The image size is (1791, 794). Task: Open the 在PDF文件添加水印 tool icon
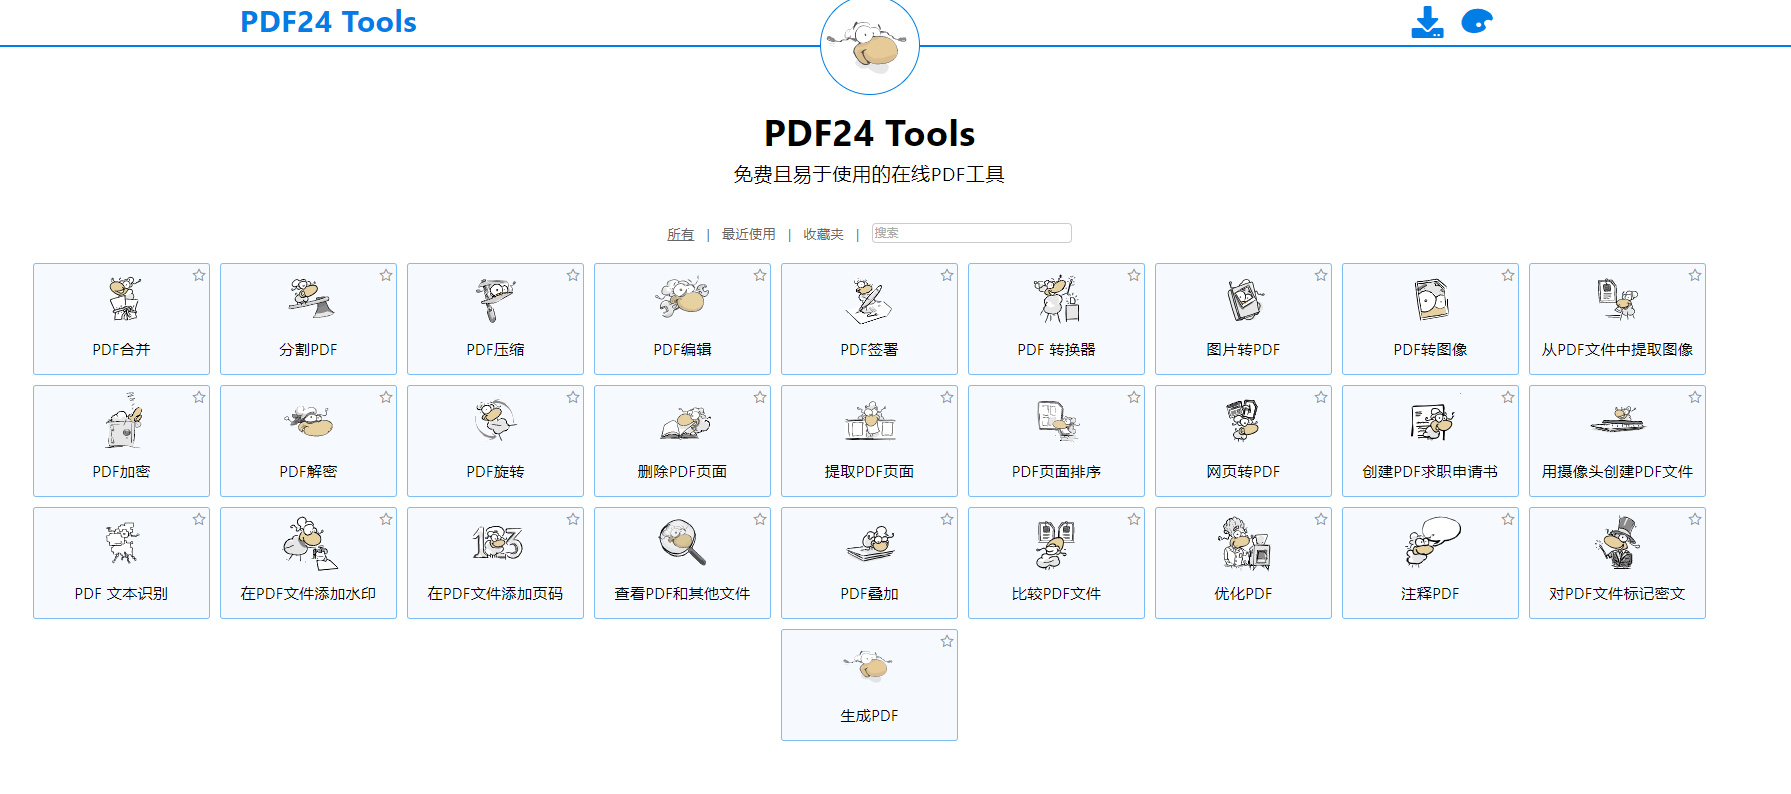click(310, 543)
